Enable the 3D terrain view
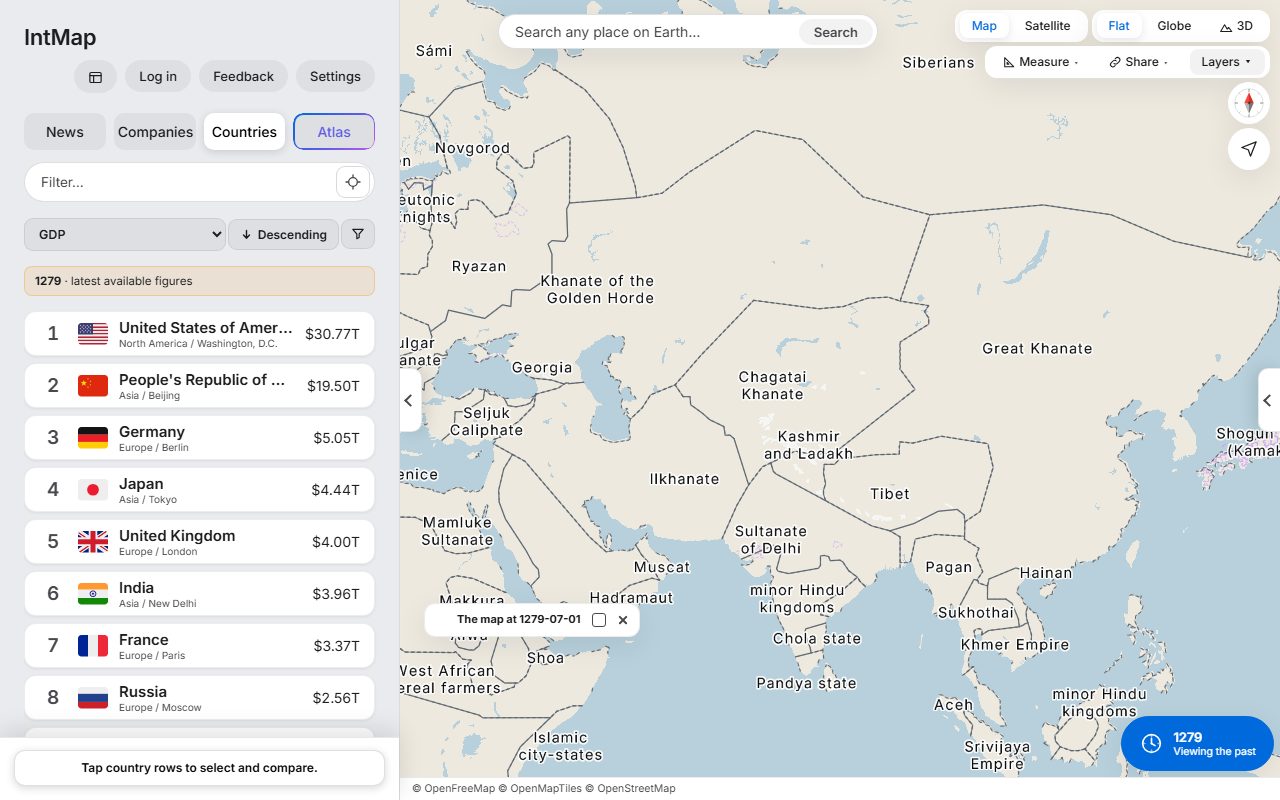1280x800 pixels. point(1236,26)
